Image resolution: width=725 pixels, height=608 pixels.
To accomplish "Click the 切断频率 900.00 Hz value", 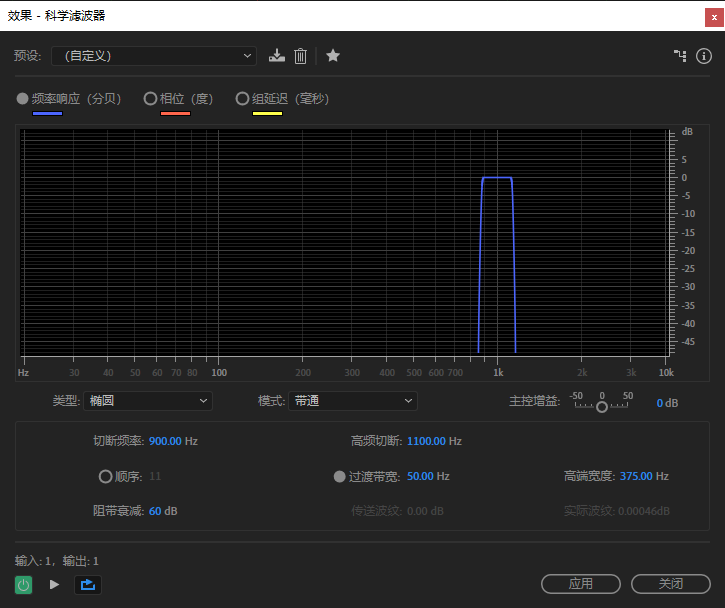I will (x=173, y=441).
